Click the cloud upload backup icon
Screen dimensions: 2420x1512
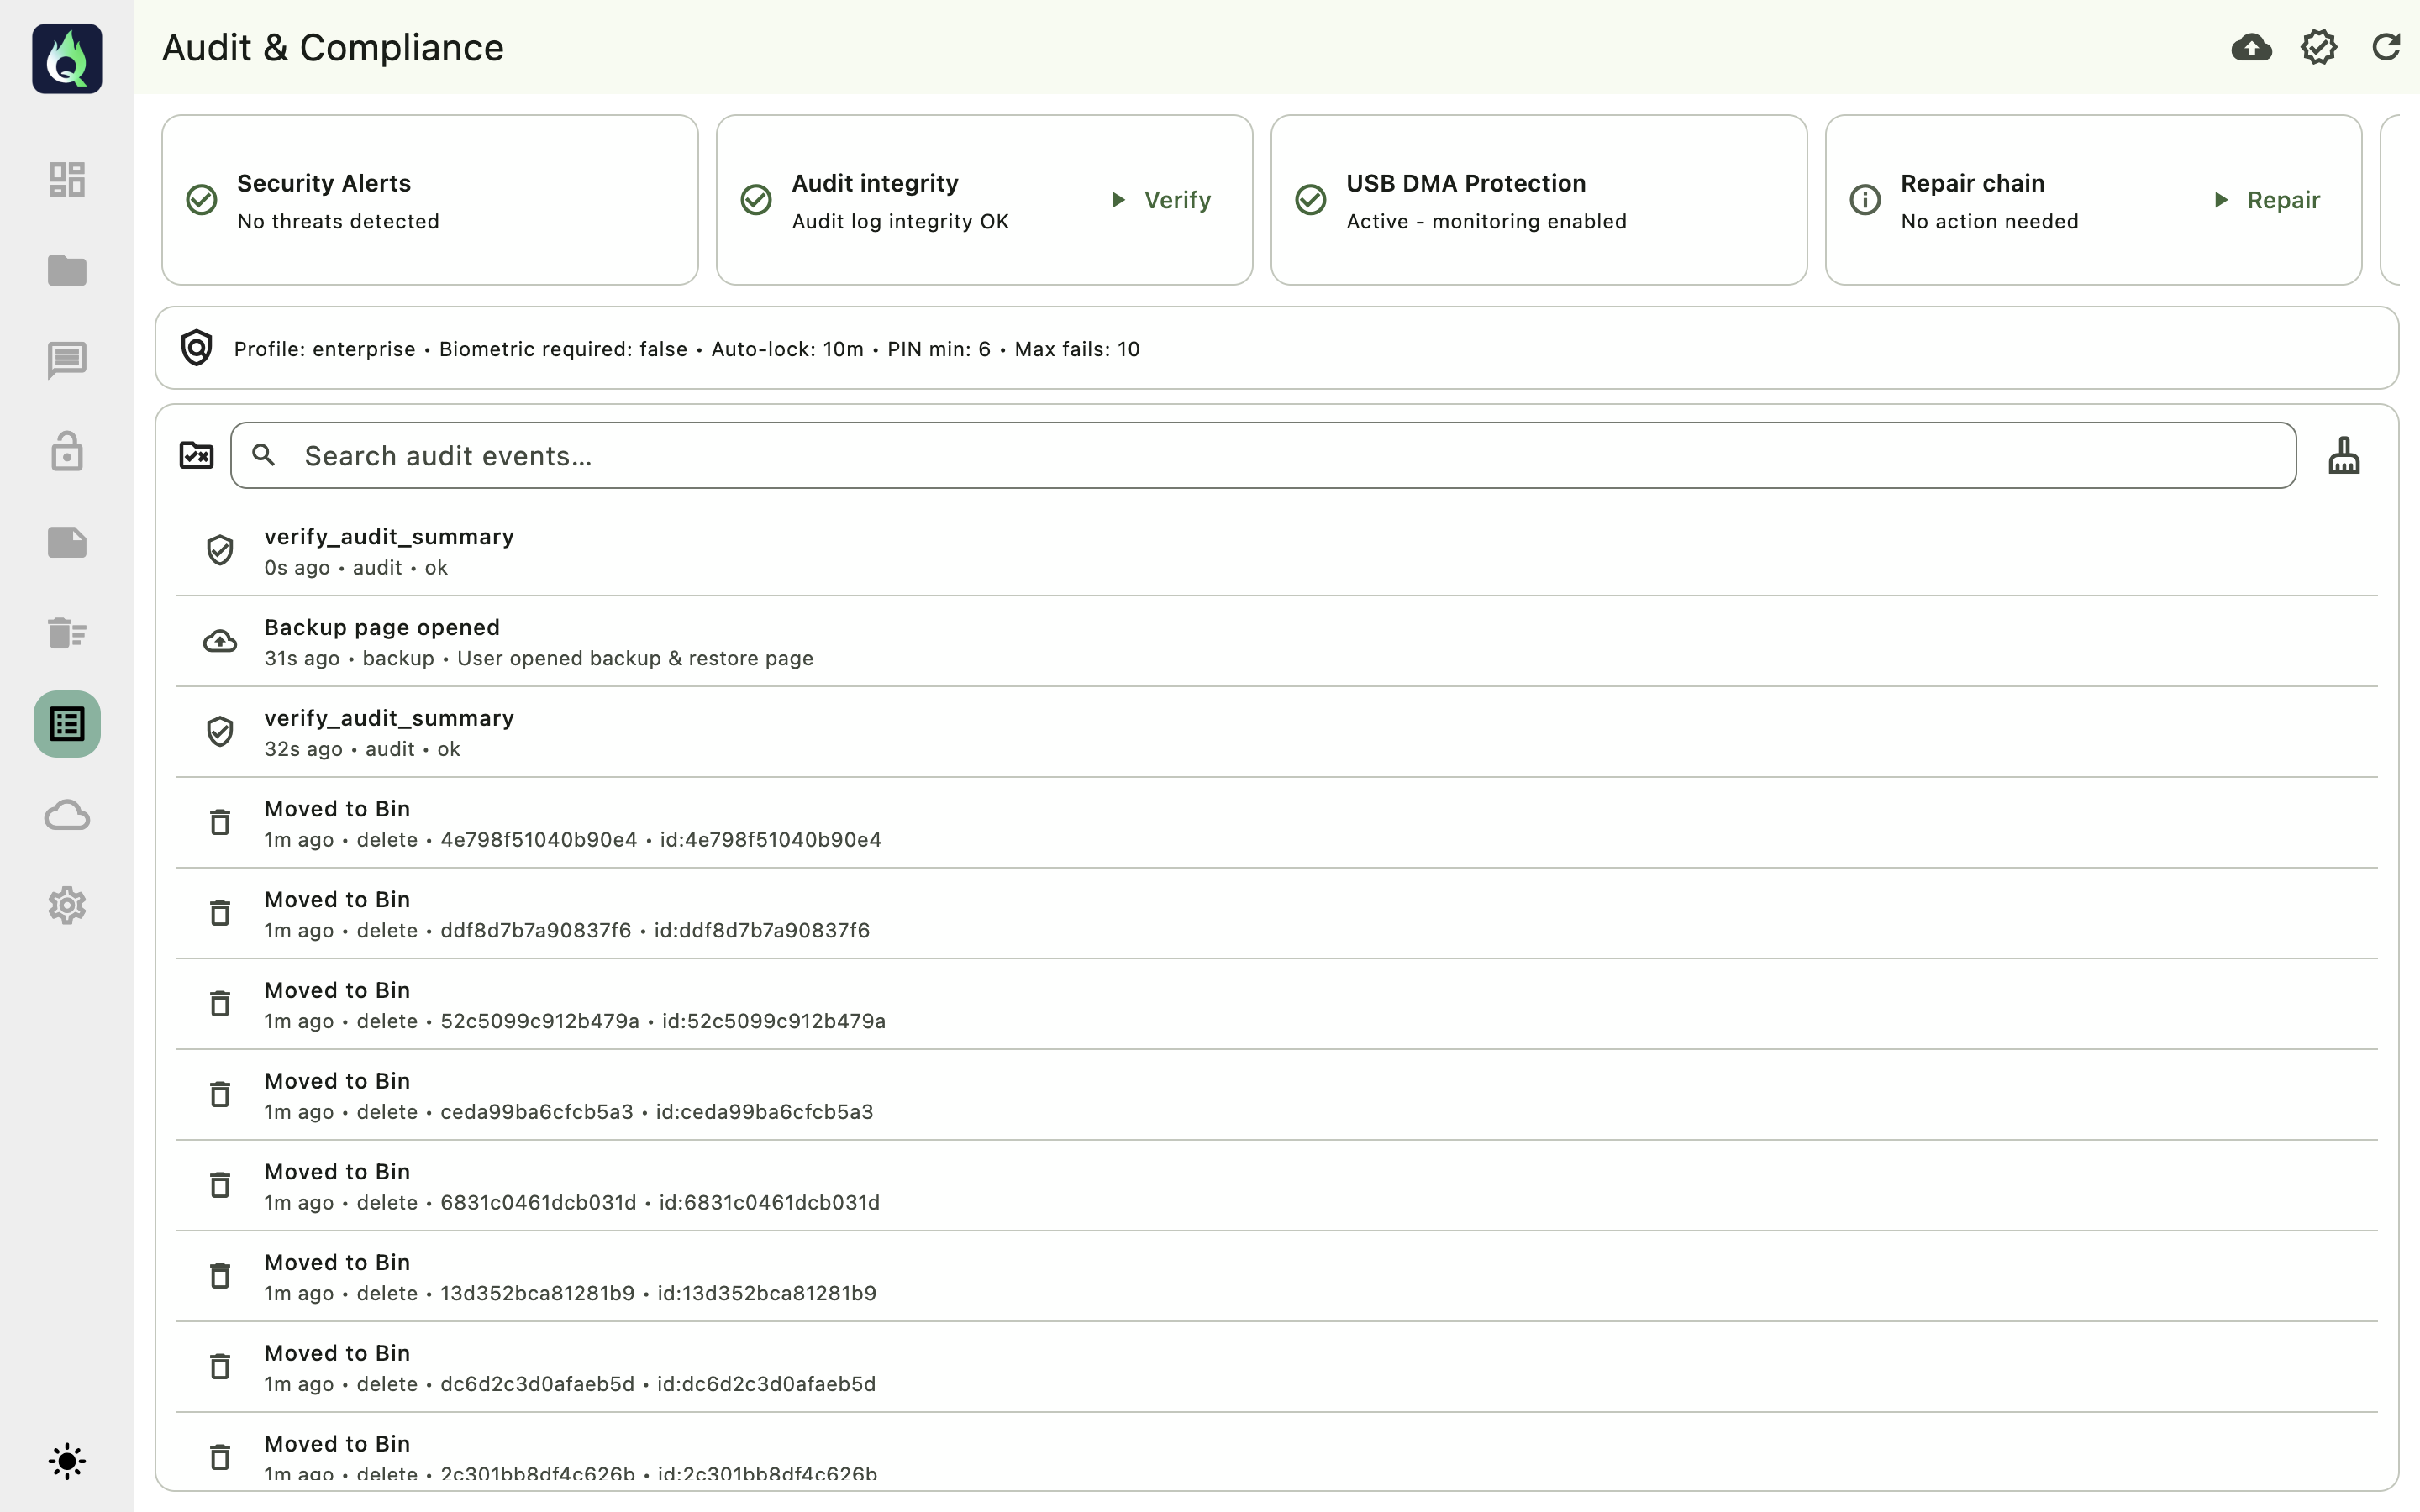click(2251, 47)
